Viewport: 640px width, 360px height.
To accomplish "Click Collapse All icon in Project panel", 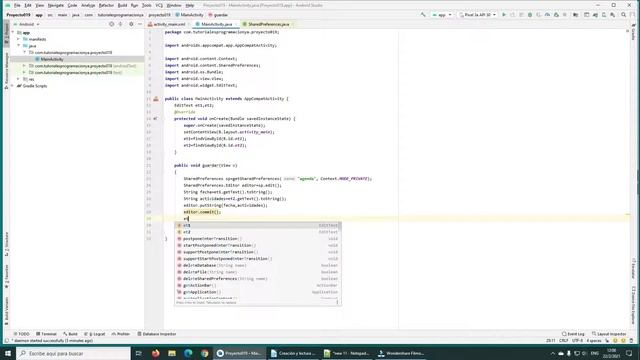I will click(x=120, y=24).
